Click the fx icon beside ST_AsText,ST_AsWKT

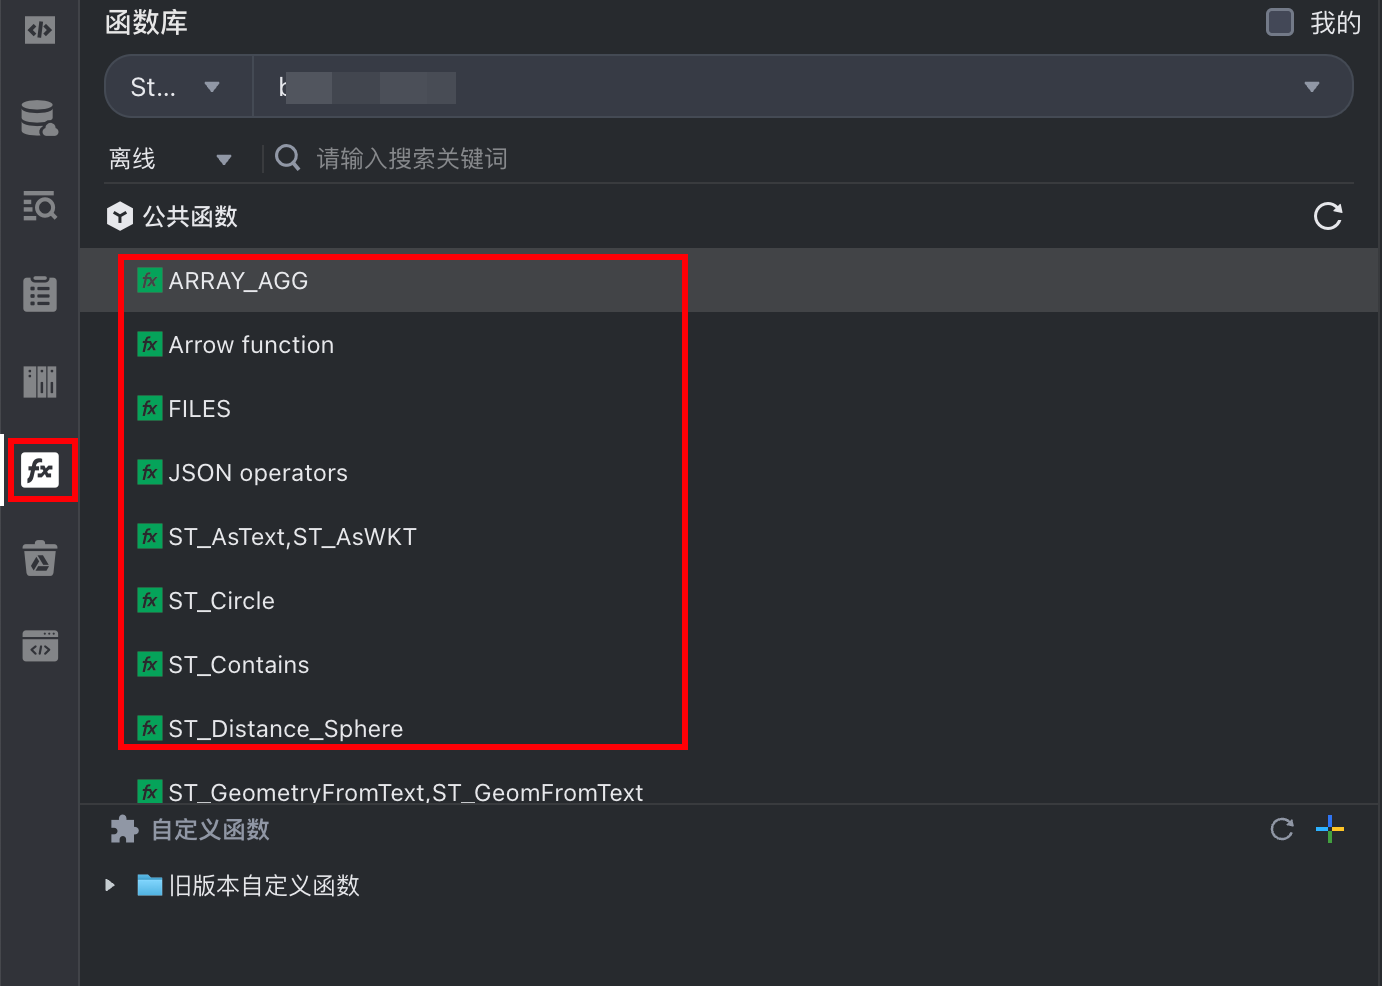(x=150, y=537)
